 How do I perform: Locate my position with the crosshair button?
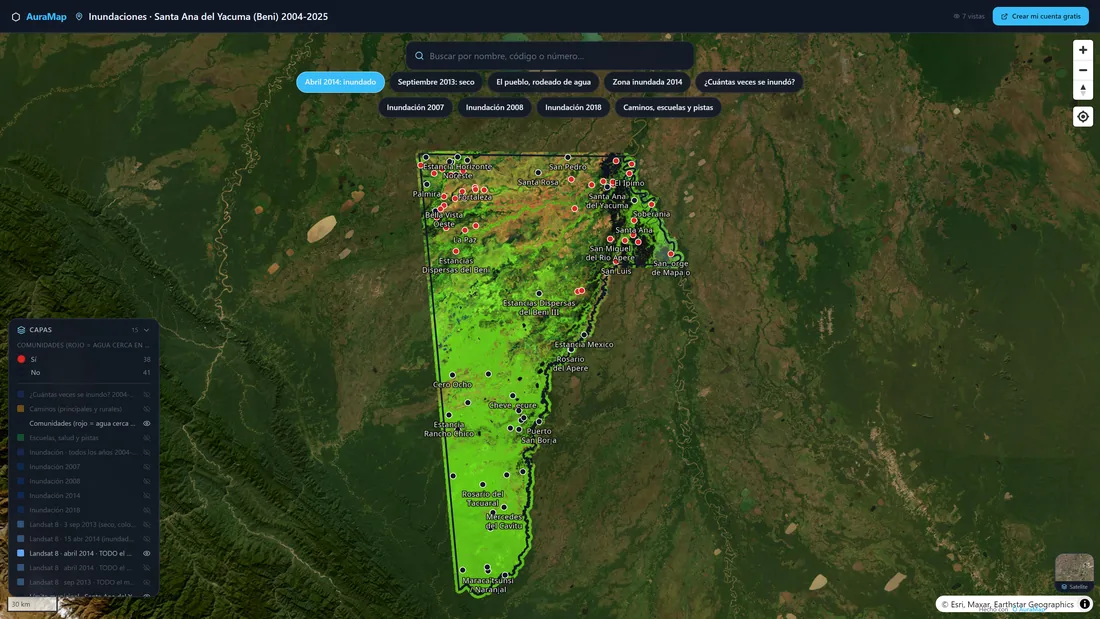click(1082, 117)
